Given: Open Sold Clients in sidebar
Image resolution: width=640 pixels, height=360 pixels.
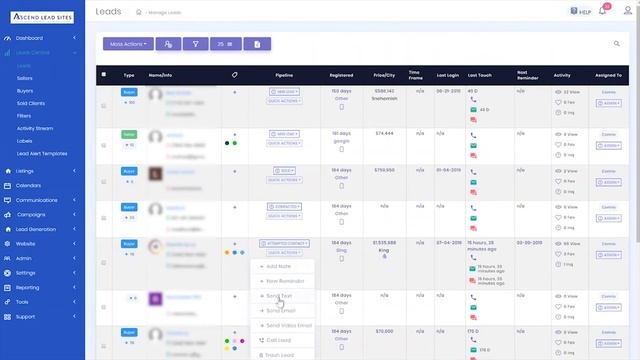Looking at the screenshot, I should [31, 103].
